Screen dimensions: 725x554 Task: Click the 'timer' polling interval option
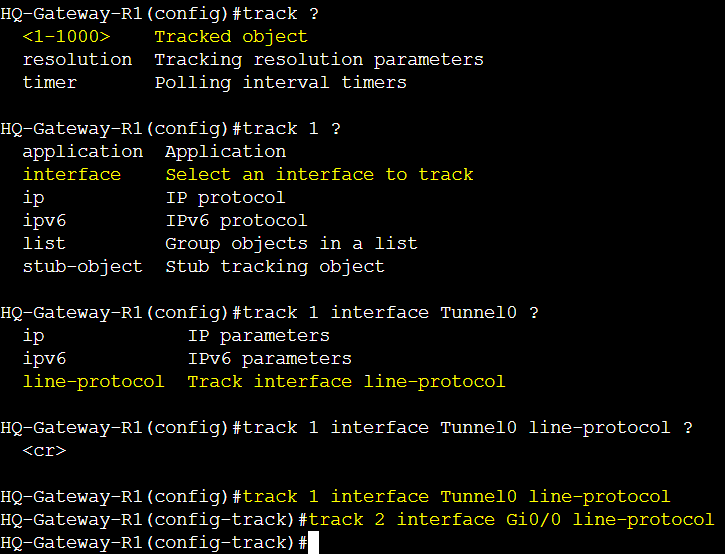pyautogui.click(x=49, y=83)
